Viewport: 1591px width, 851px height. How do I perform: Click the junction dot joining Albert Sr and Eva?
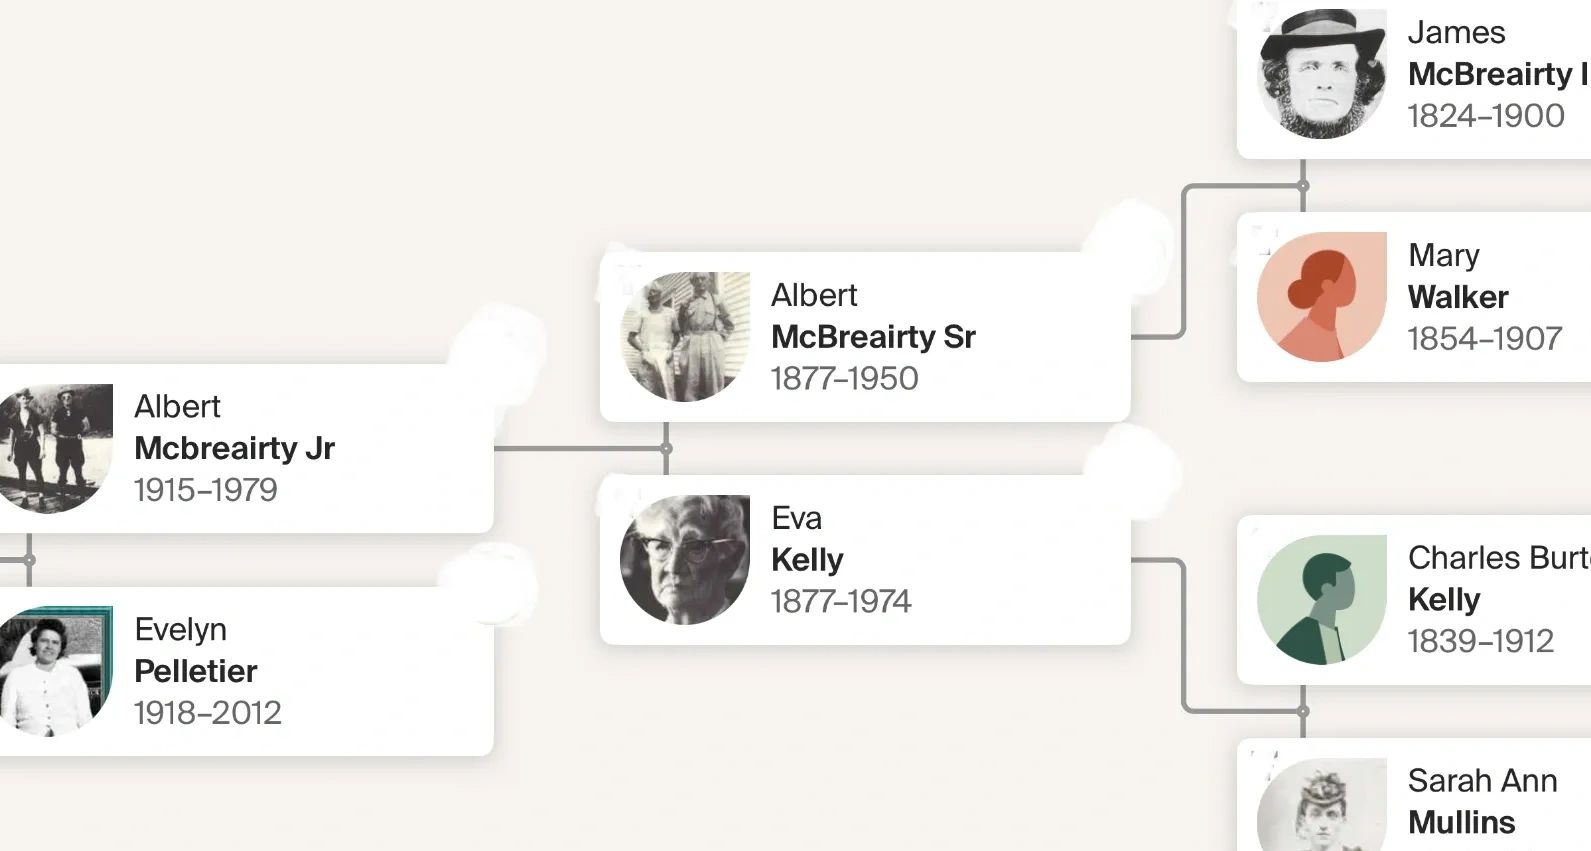click(666, 448)
